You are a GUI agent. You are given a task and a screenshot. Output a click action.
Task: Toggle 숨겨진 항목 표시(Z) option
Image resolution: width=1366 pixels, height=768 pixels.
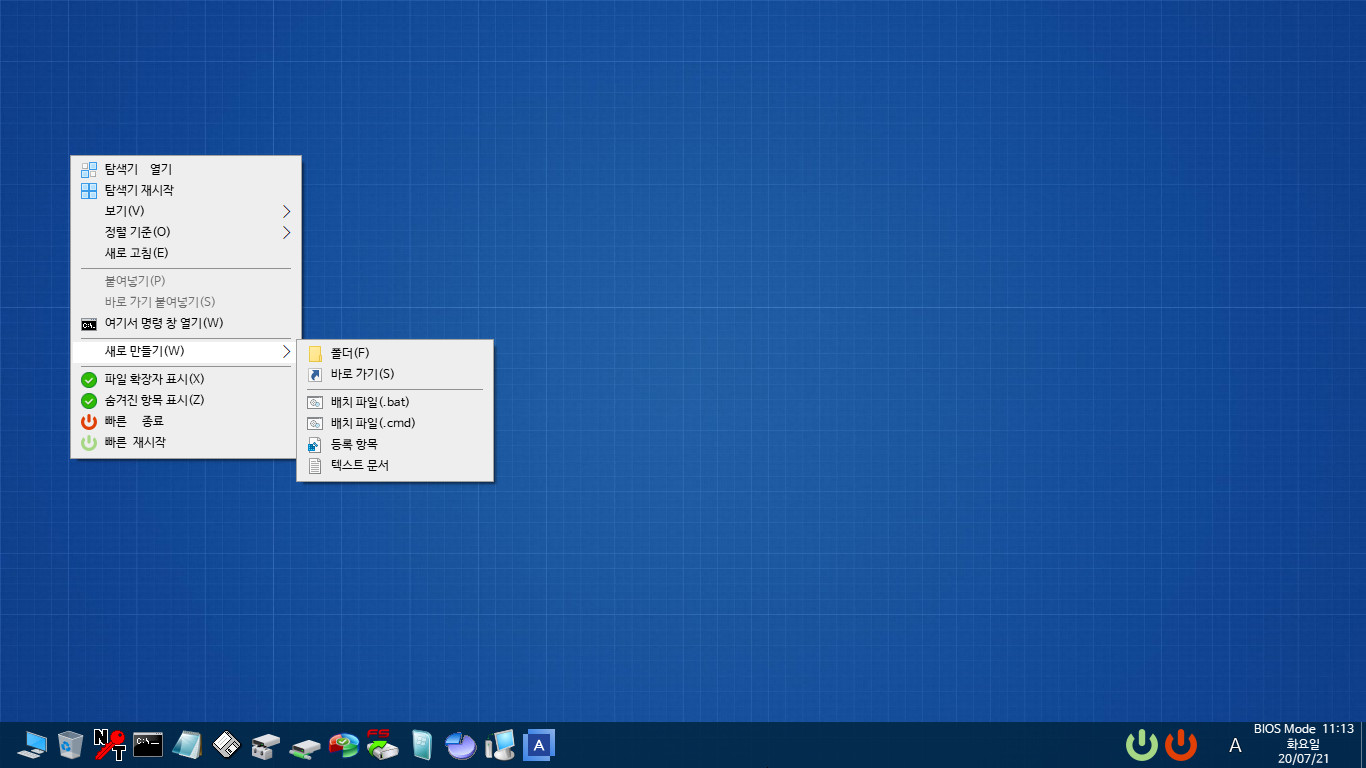tap(186, 400)
